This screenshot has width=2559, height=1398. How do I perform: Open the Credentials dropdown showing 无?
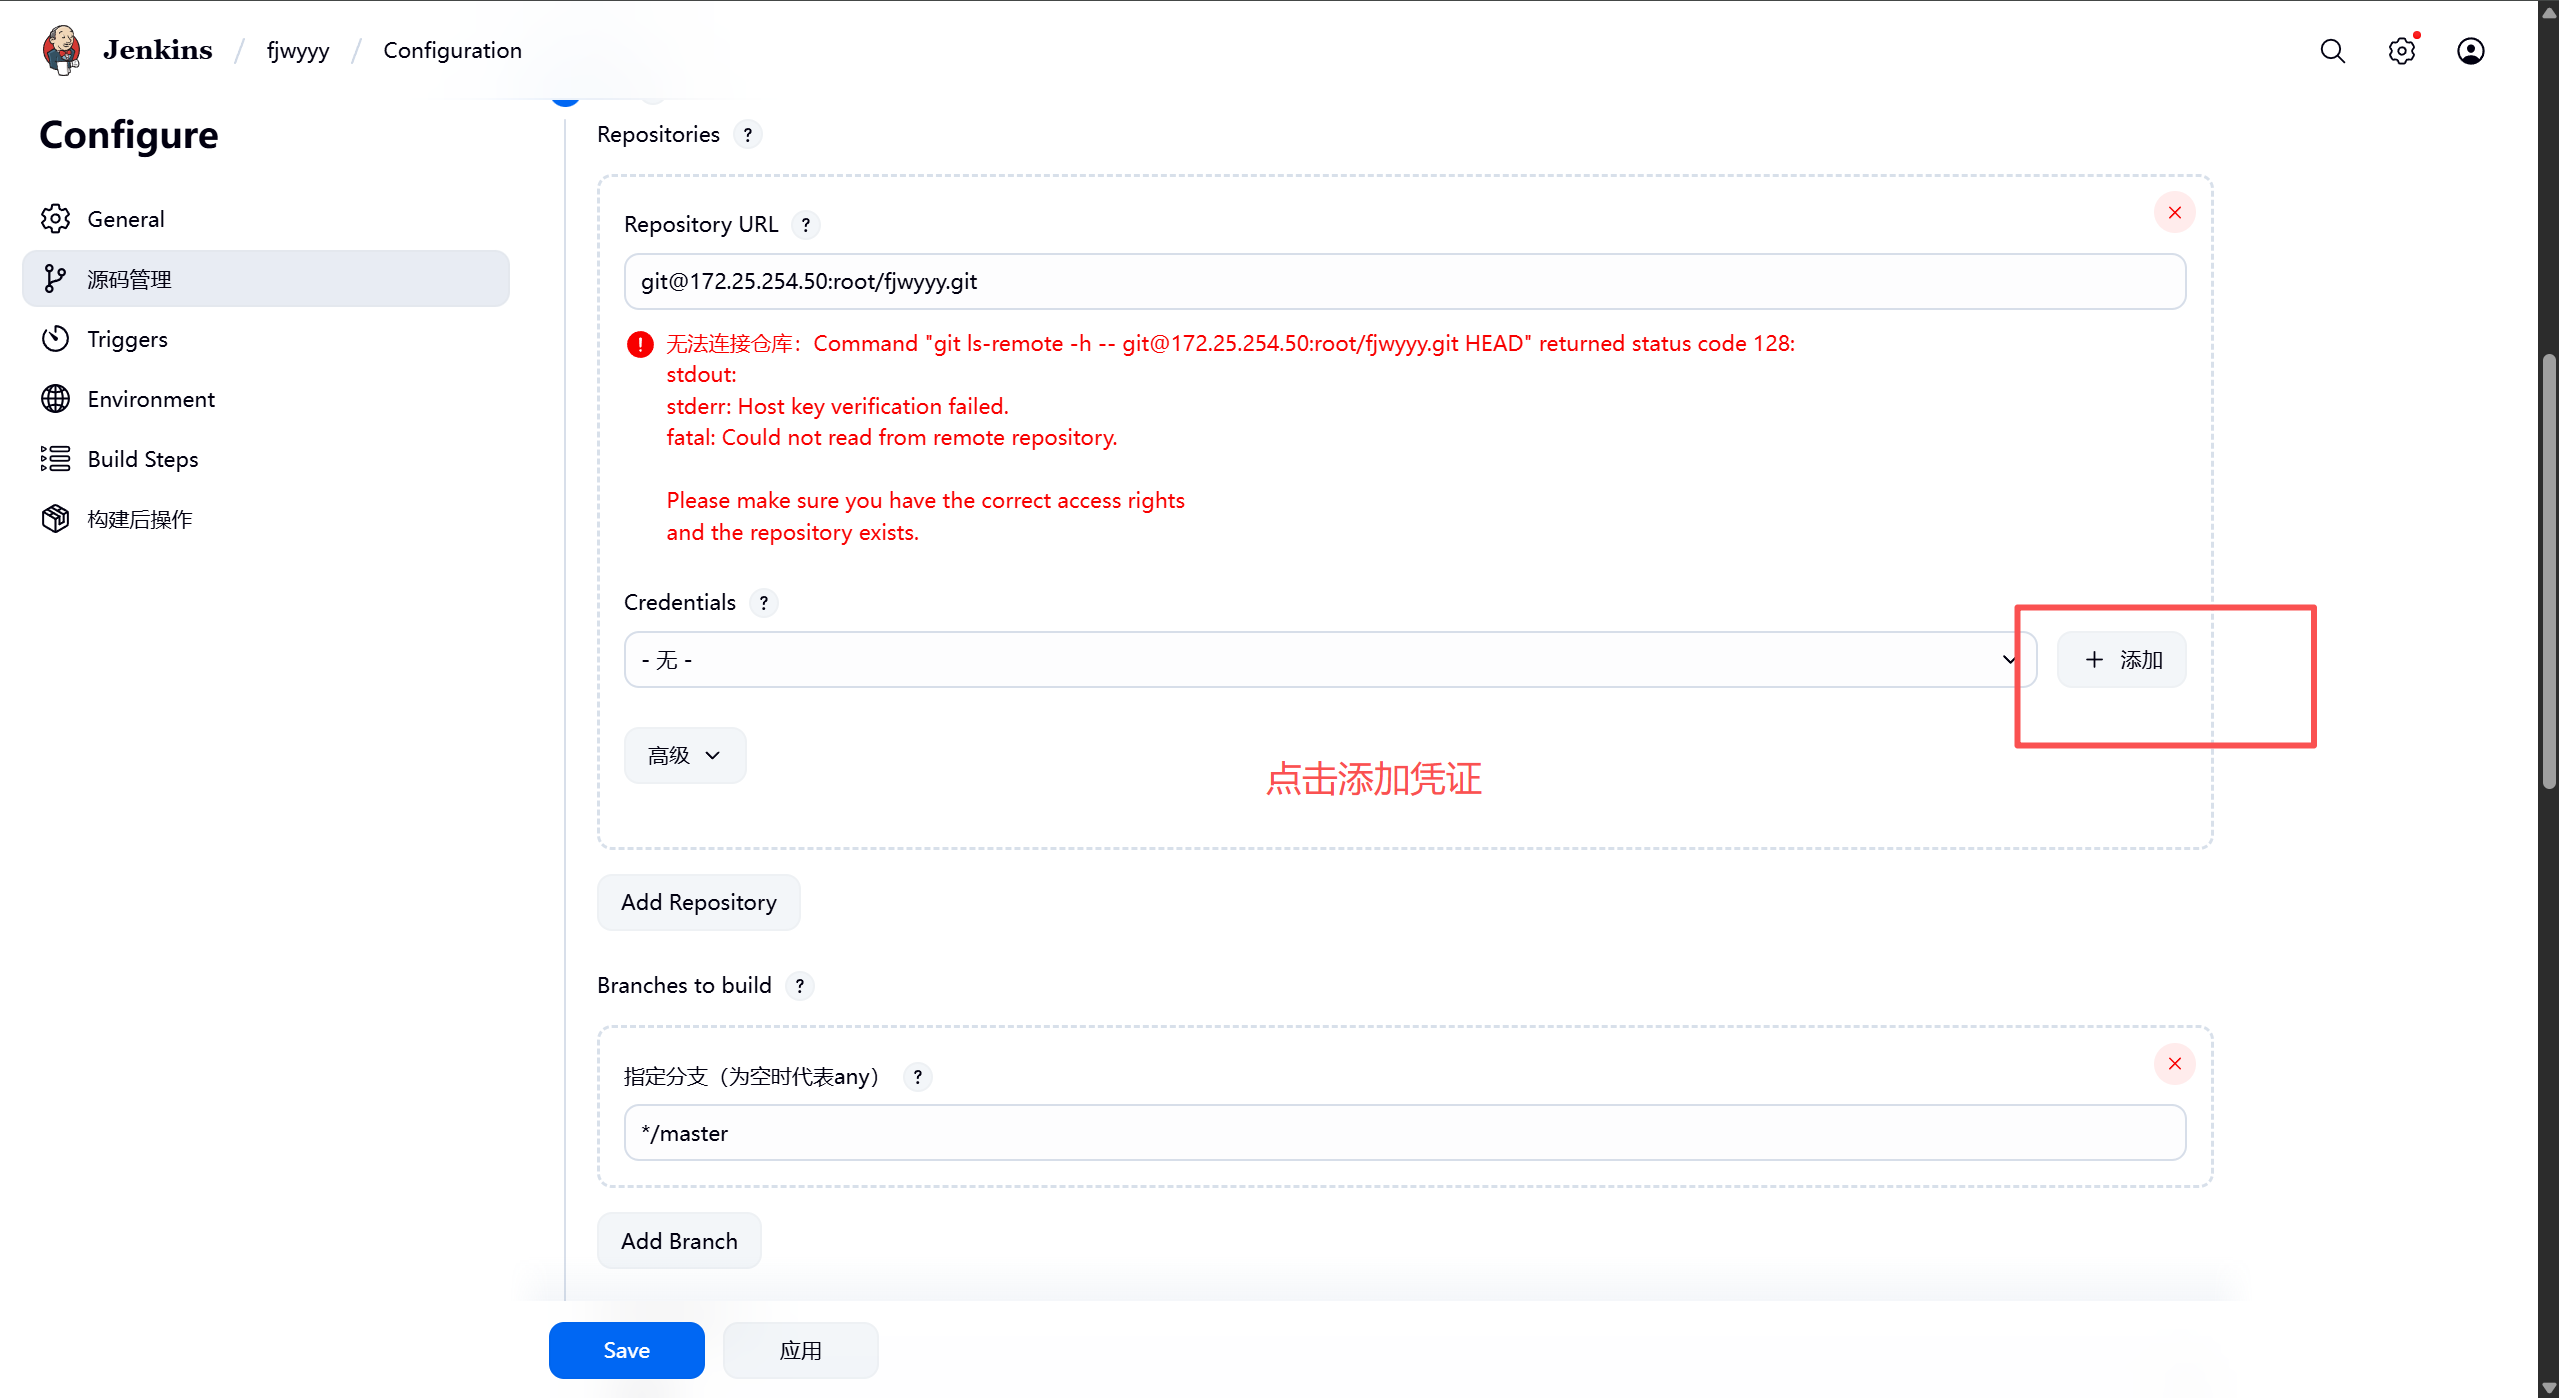[x=1328, y=660]
